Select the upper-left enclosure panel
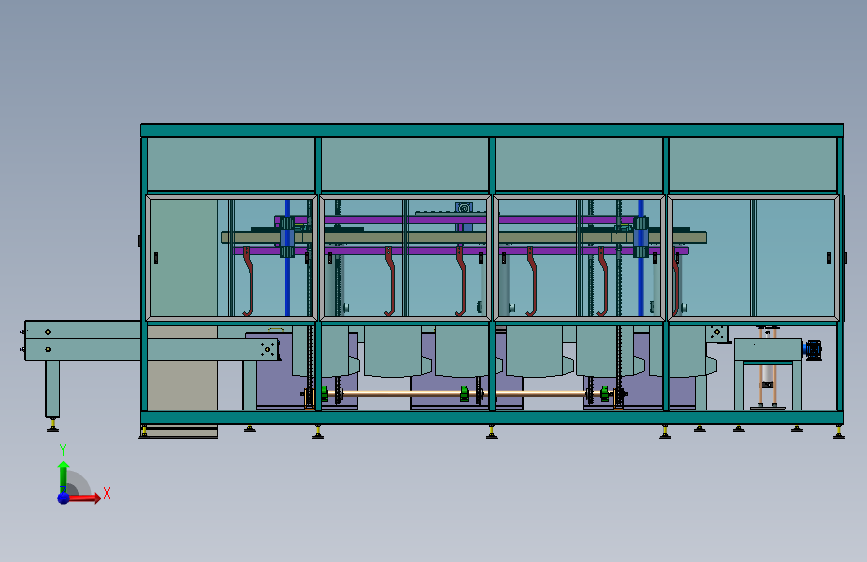Image resolution: width=867 pixels, height=562 pixels. click(x=231, y=164)
